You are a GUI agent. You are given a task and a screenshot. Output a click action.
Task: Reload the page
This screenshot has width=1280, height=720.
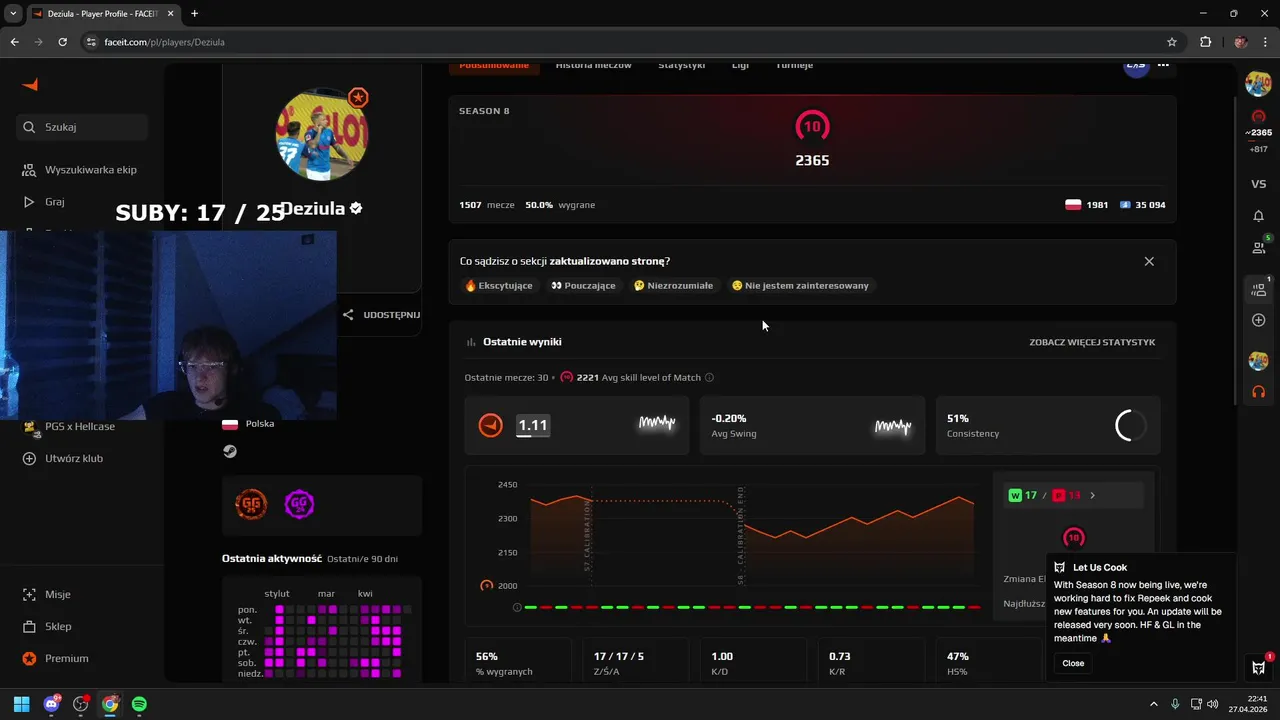[x=62, y=42]
